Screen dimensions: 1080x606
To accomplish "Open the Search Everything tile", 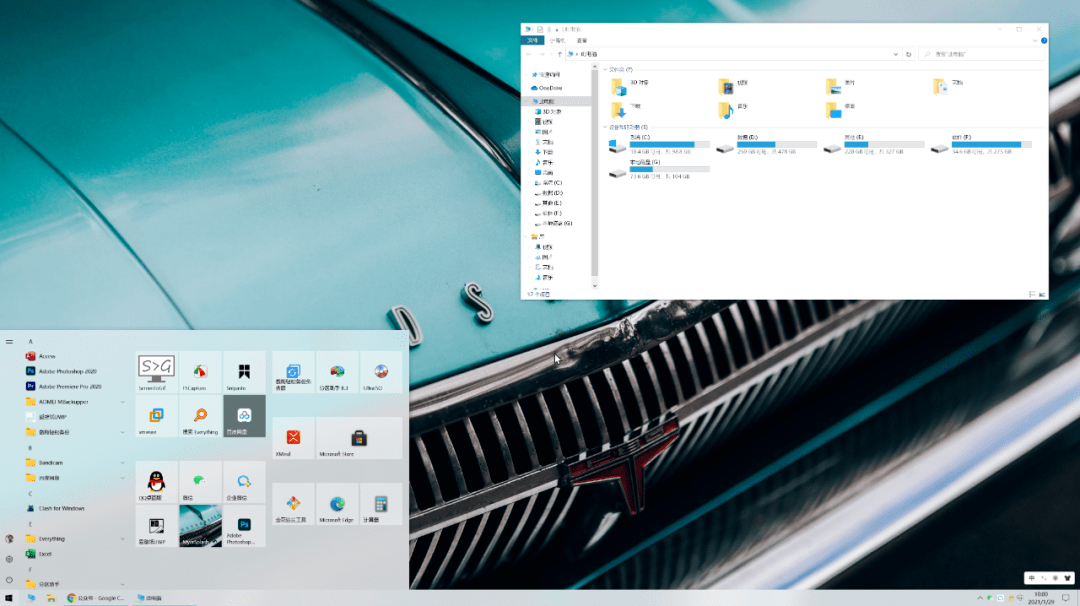I will (x=200, y=416).
